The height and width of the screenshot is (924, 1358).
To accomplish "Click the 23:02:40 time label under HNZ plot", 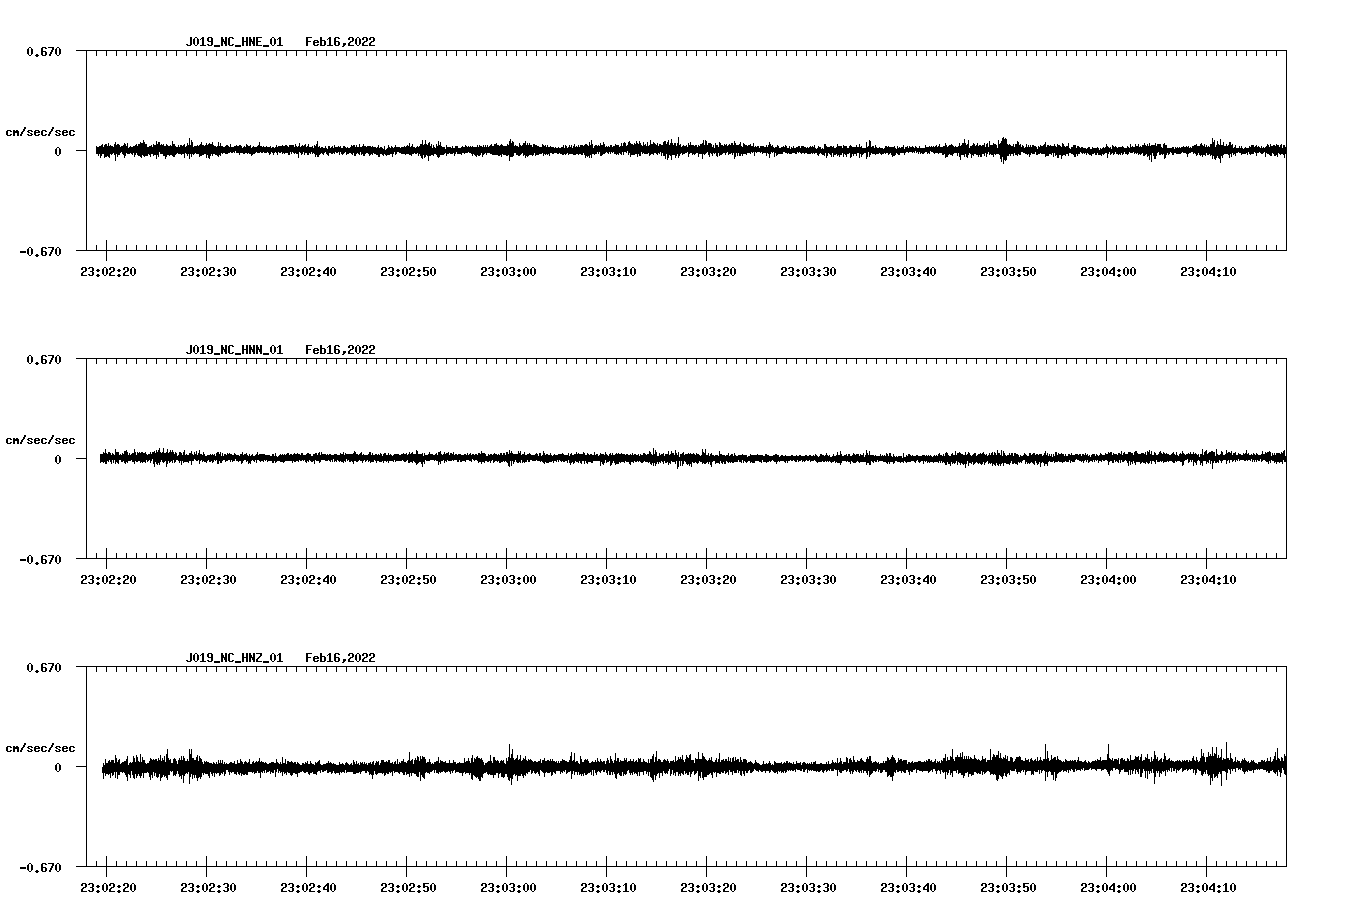I will click(x=308, y=887).
